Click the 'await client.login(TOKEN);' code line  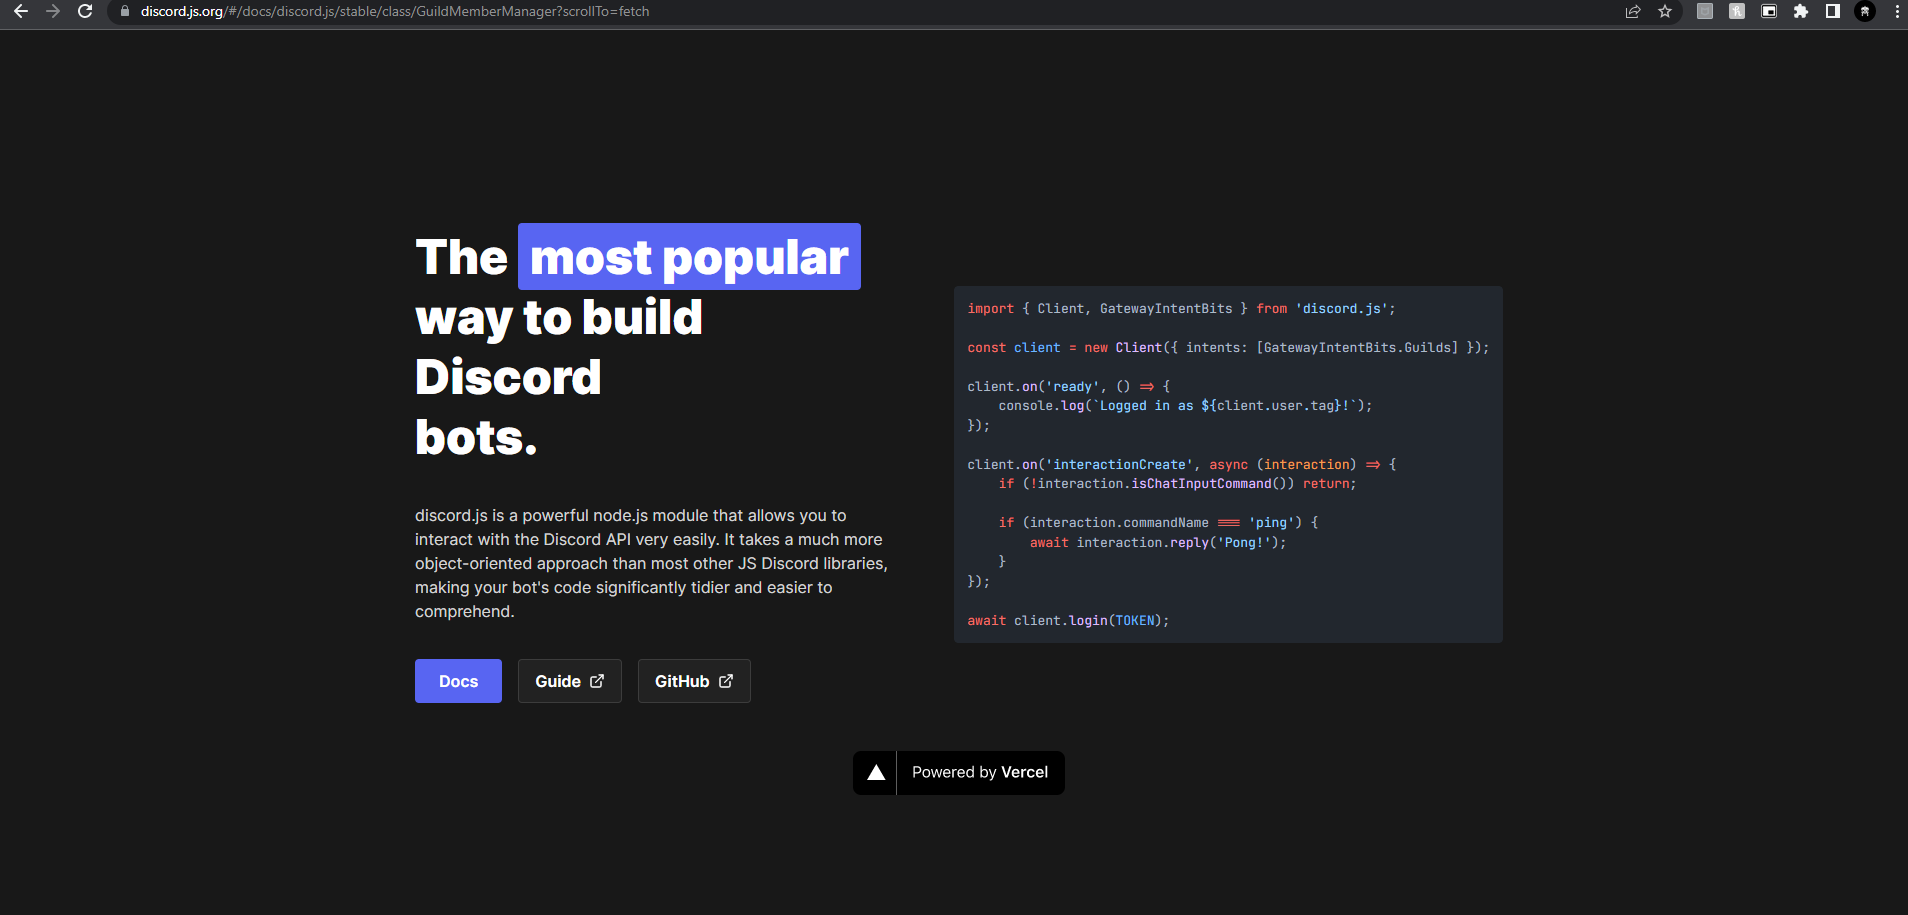pos(1068,621)
